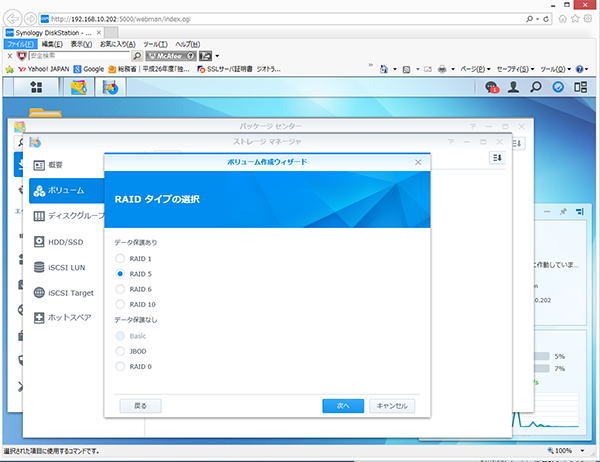Select ボリューム in Storage Manager sidebar
Image resolution: width=600 pixels, height=462 pixels.
coord(67,190)
